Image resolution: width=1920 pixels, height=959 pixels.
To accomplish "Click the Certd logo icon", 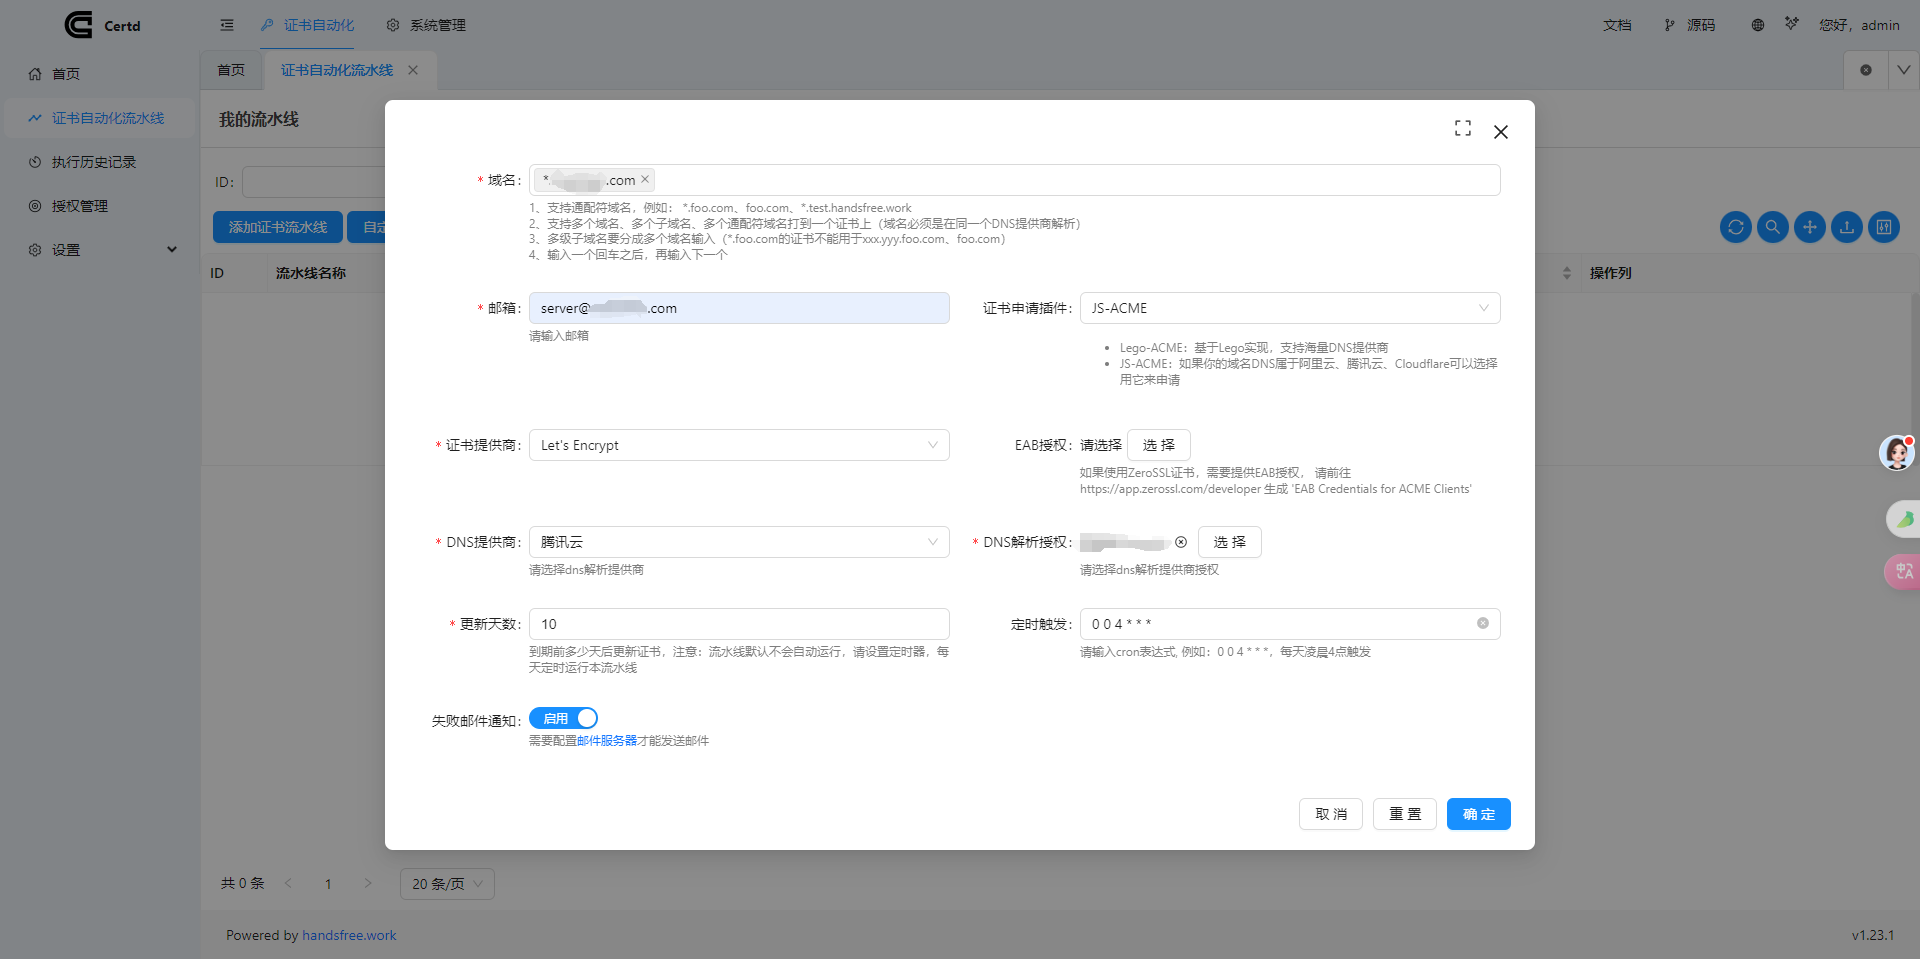I will click(79, 25).
